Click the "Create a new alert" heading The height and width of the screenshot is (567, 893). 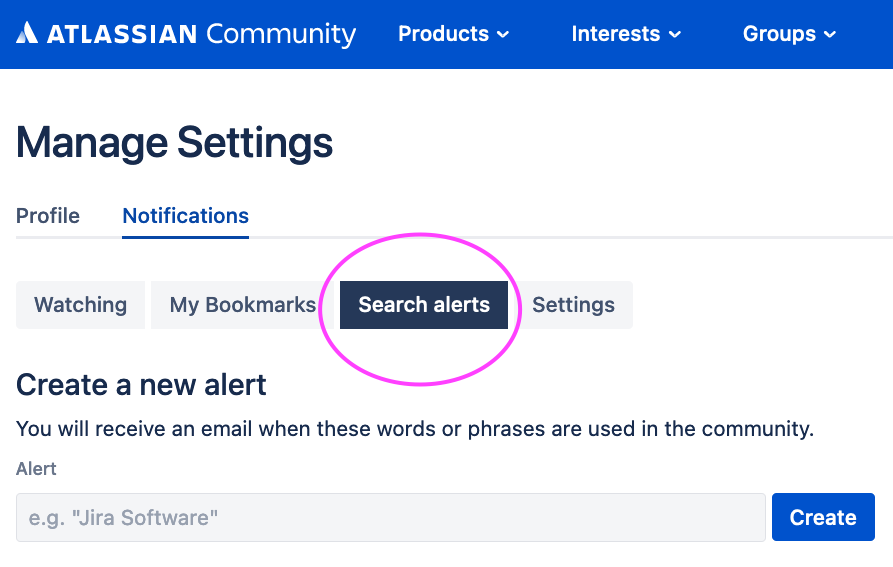click(141, 385)
